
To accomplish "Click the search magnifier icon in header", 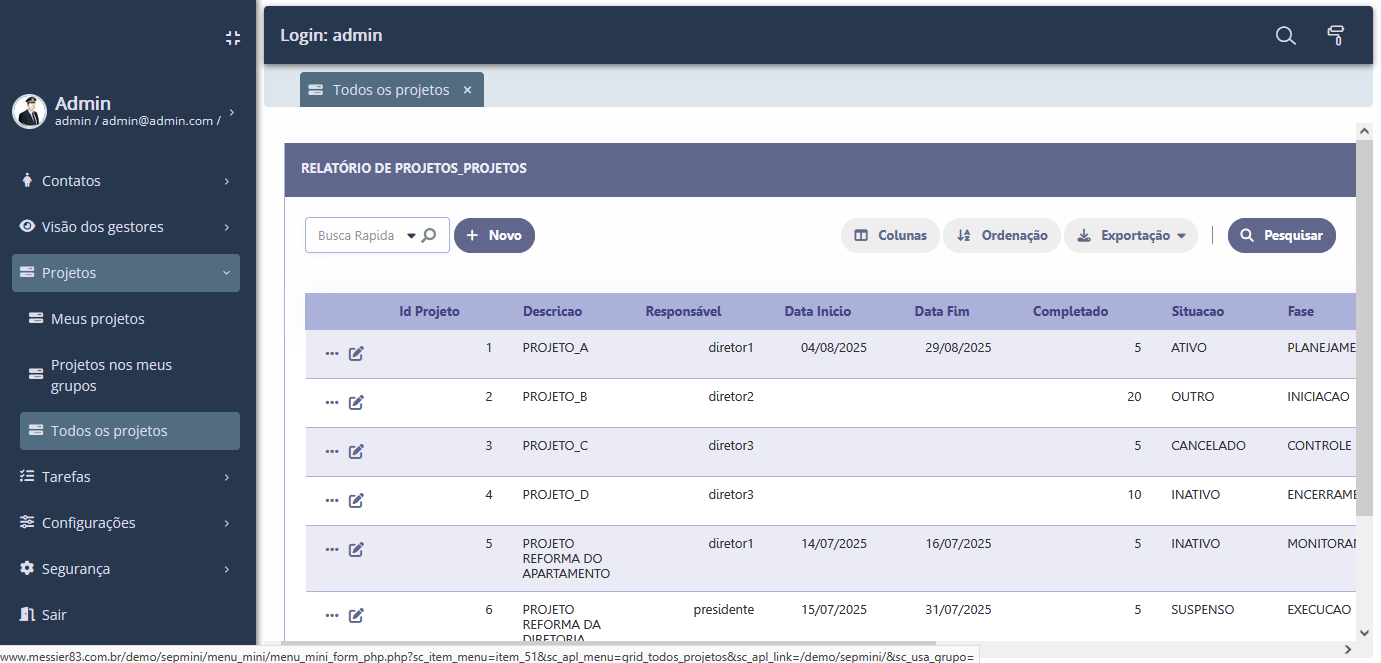I will pos(1285,36).
